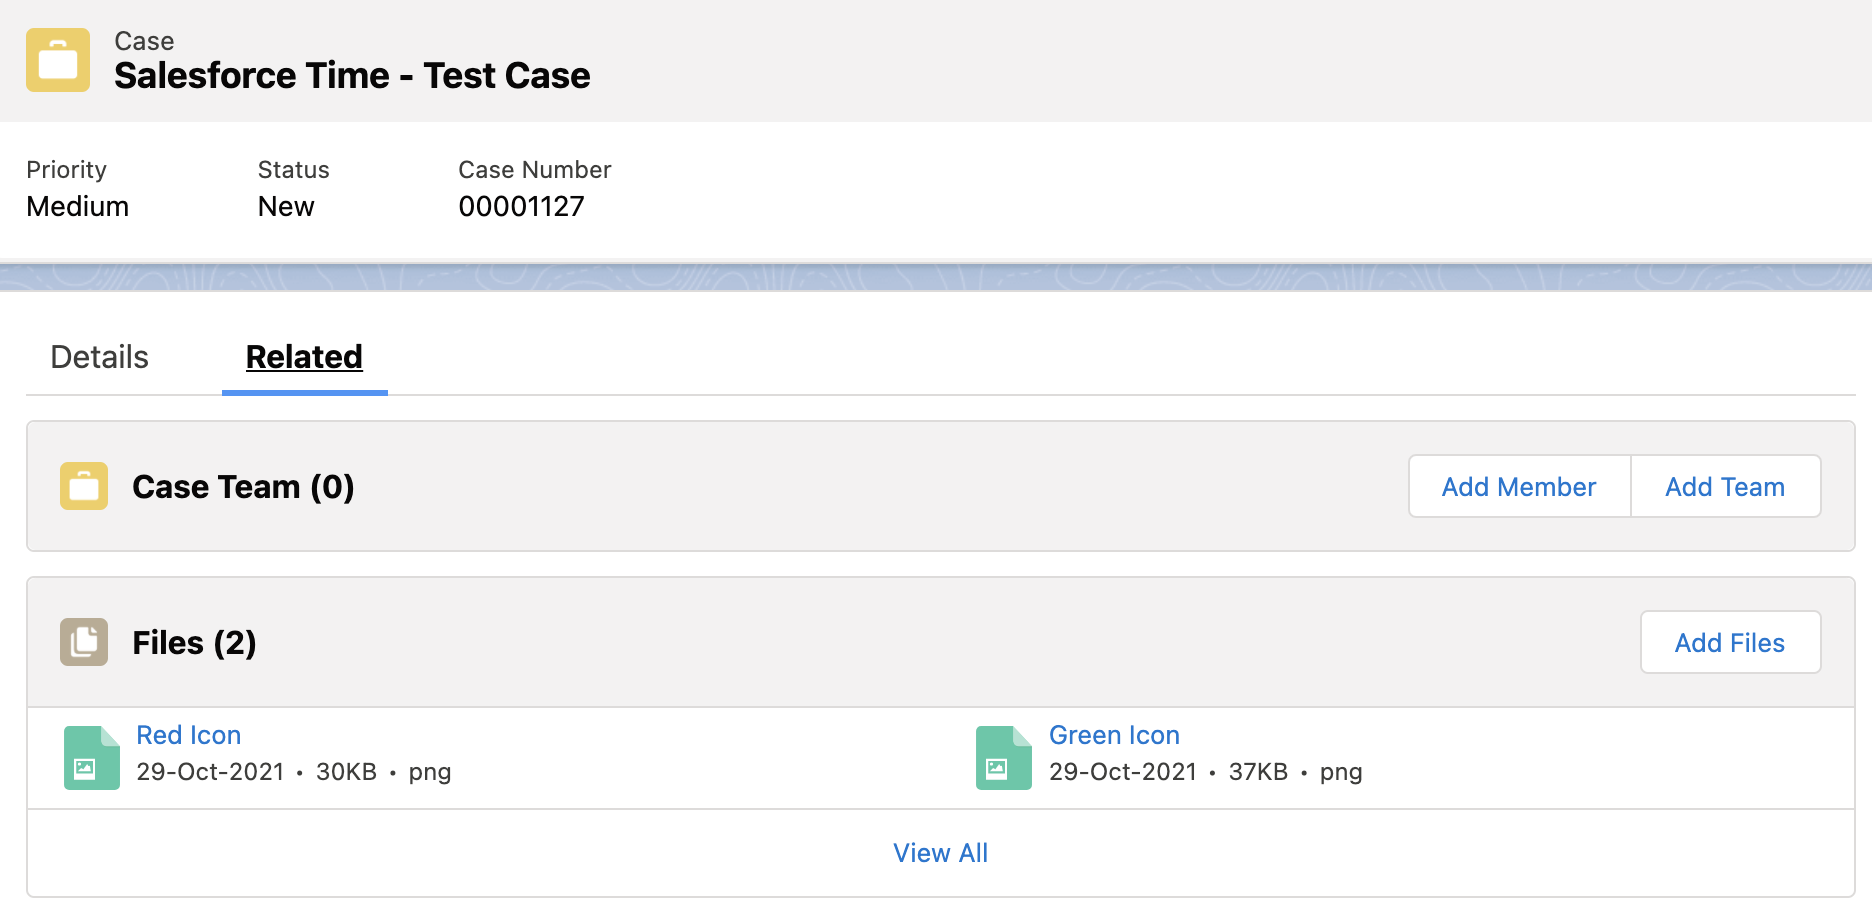Click the green image file icon for Red Icon
The height and width of the screenshot is (914, 1872).
point(90,757)
